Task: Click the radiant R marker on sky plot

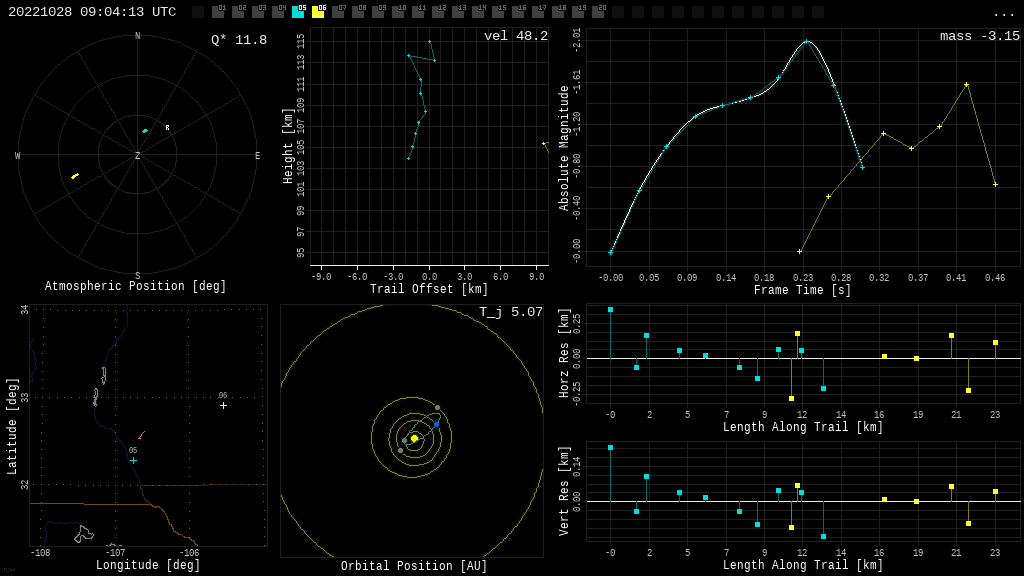Action: pos(167,128)
